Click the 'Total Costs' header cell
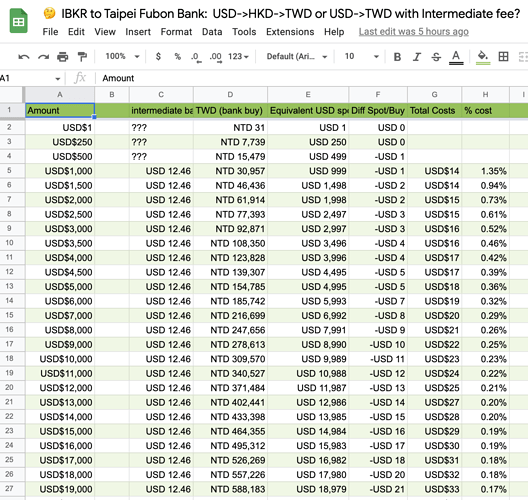The width and height of the screenshot is (528, 500). pos(434,110)
